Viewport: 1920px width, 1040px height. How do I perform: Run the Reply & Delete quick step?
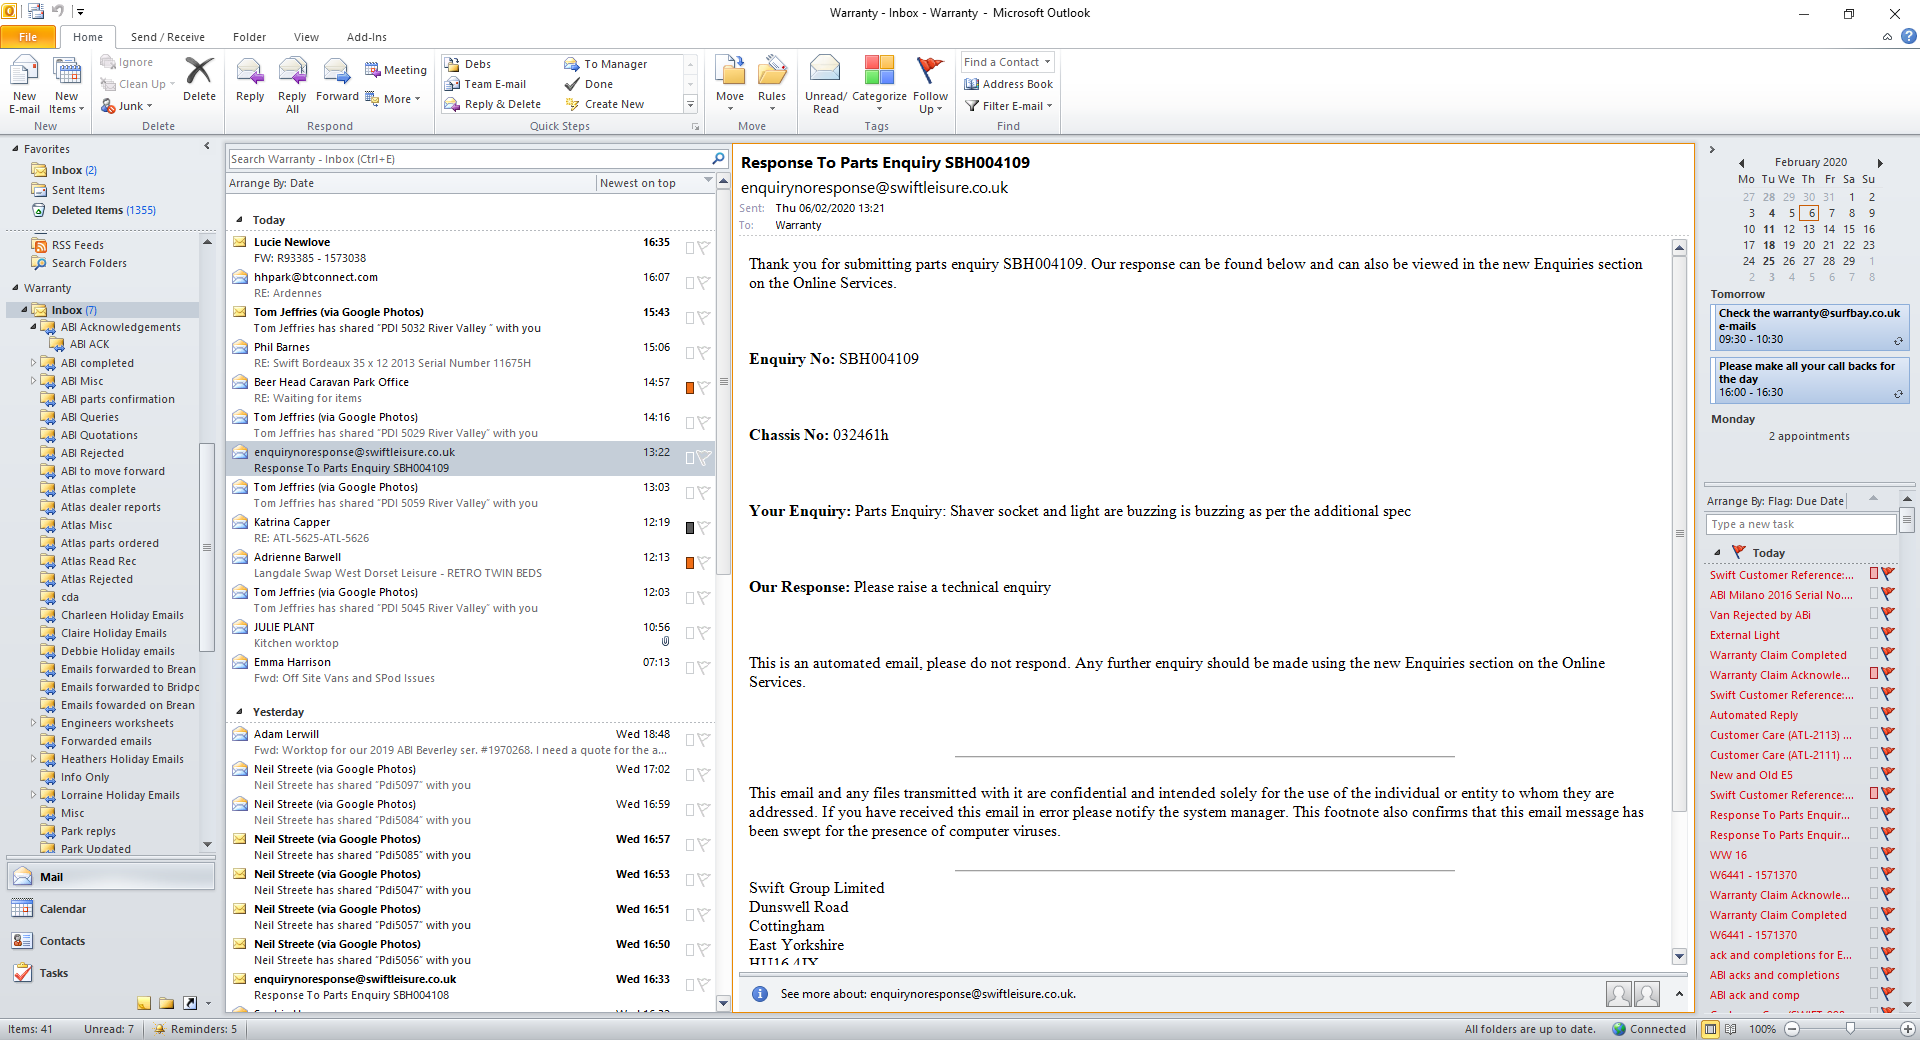[x=493, y=104]
